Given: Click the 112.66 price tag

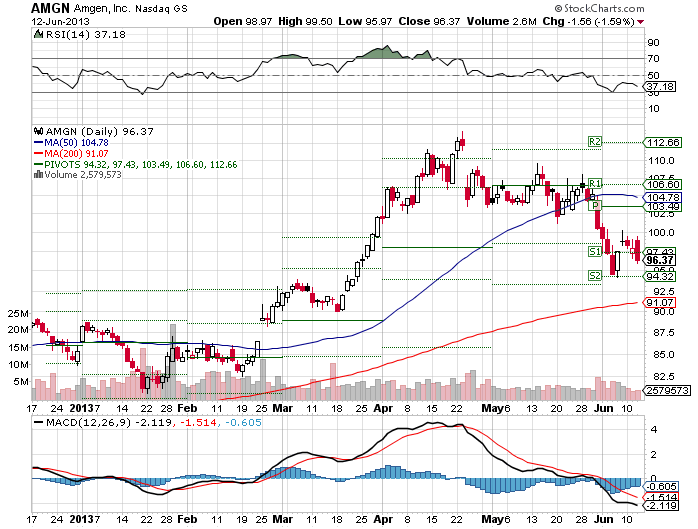Looking at the screenshot, I should [662, 142].
